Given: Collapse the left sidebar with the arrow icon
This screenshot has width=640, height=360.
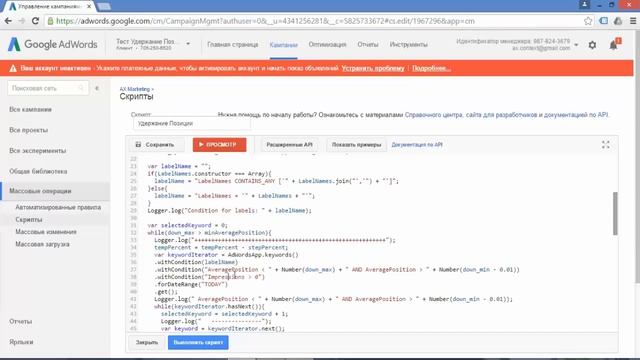Looking at the screenshot, I should (97, 88).
